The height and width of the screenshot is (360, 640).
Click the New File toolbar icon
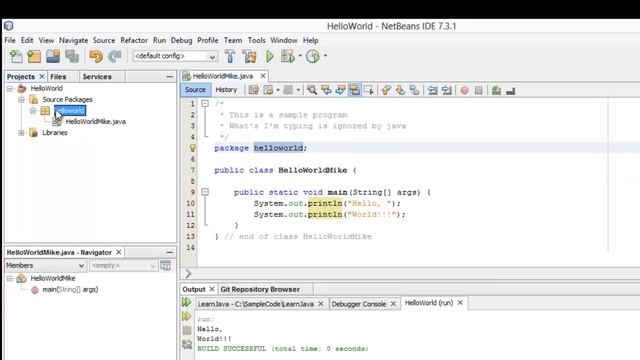tap(16, 56)
